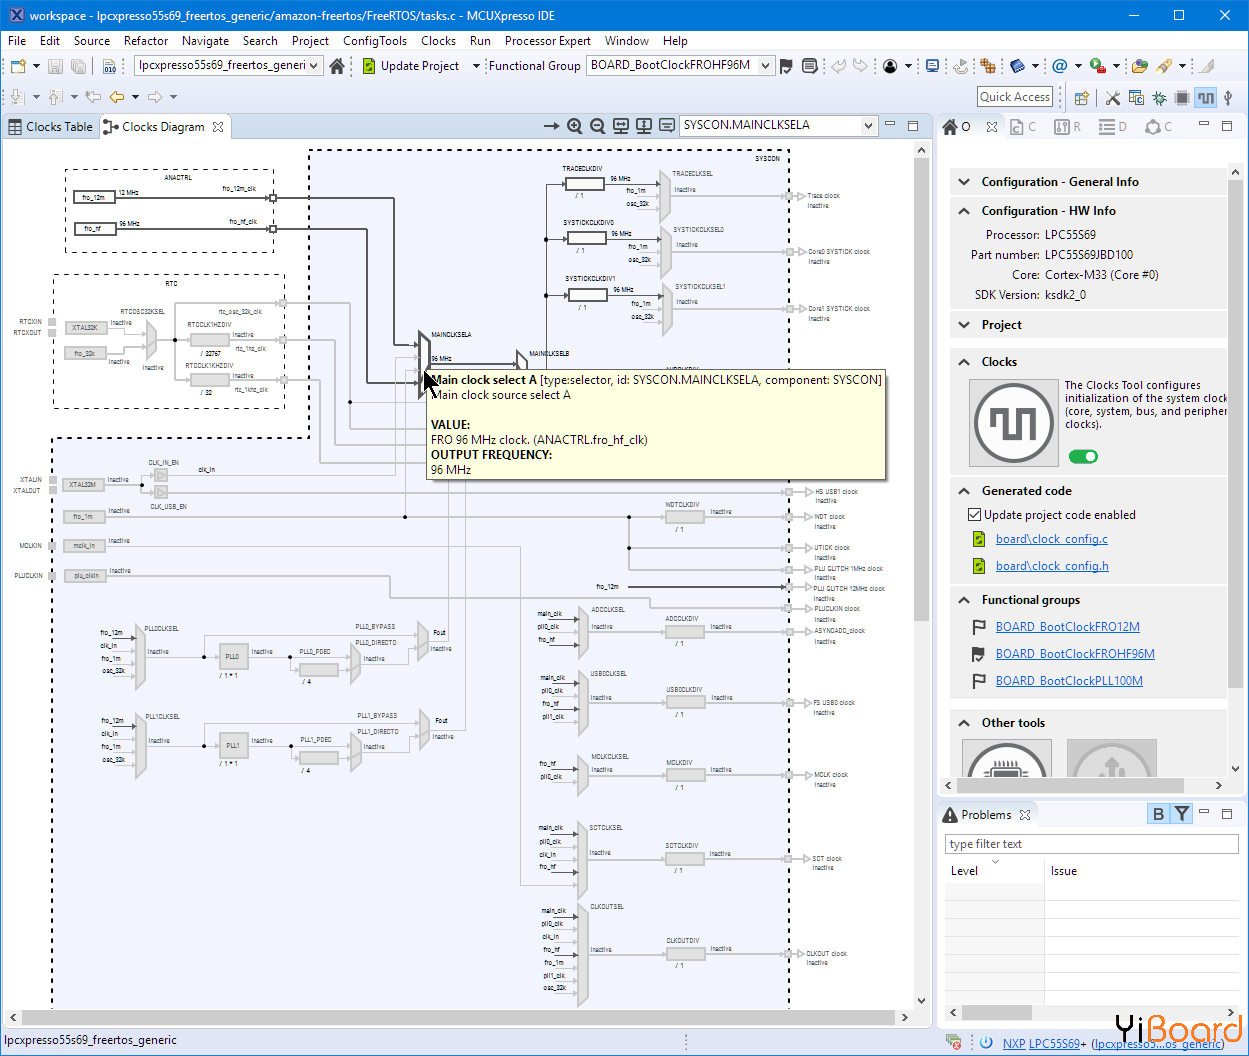
Task: Collapse the Configuration - HW Info section
Action: (x=964, y=211)
